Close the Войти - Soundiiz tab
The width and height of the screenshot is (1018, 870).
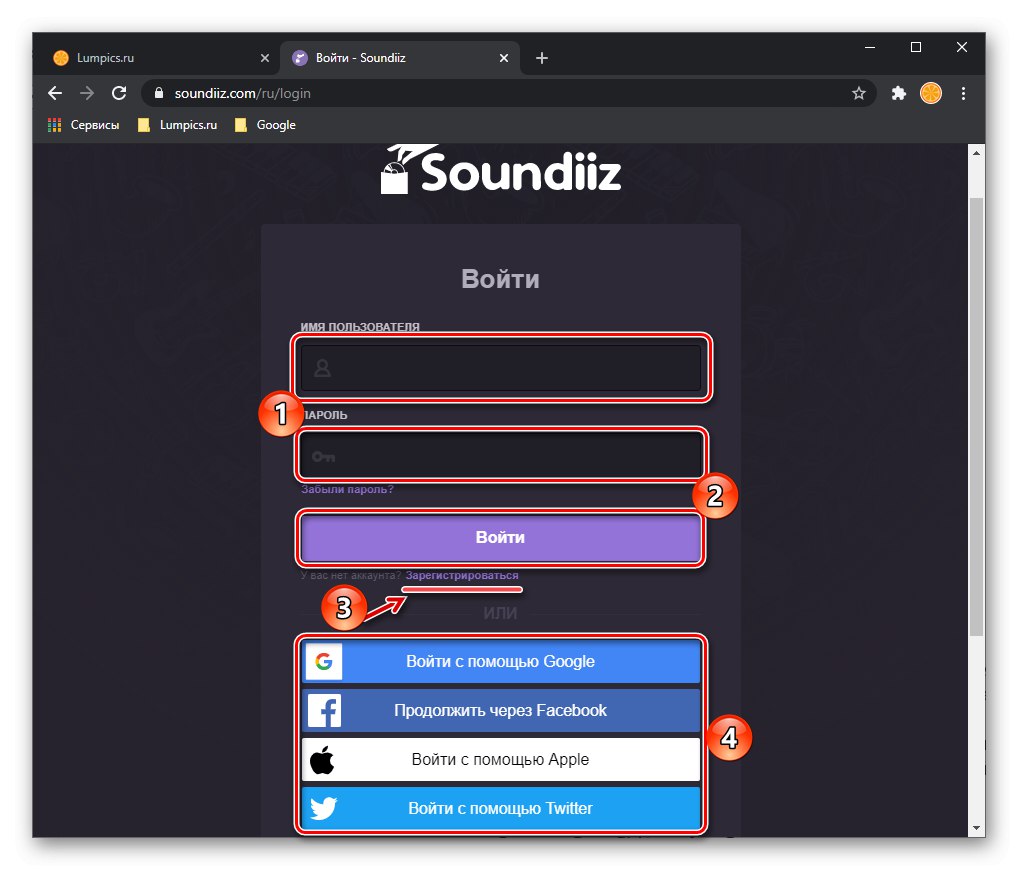(x=504, y=58)
